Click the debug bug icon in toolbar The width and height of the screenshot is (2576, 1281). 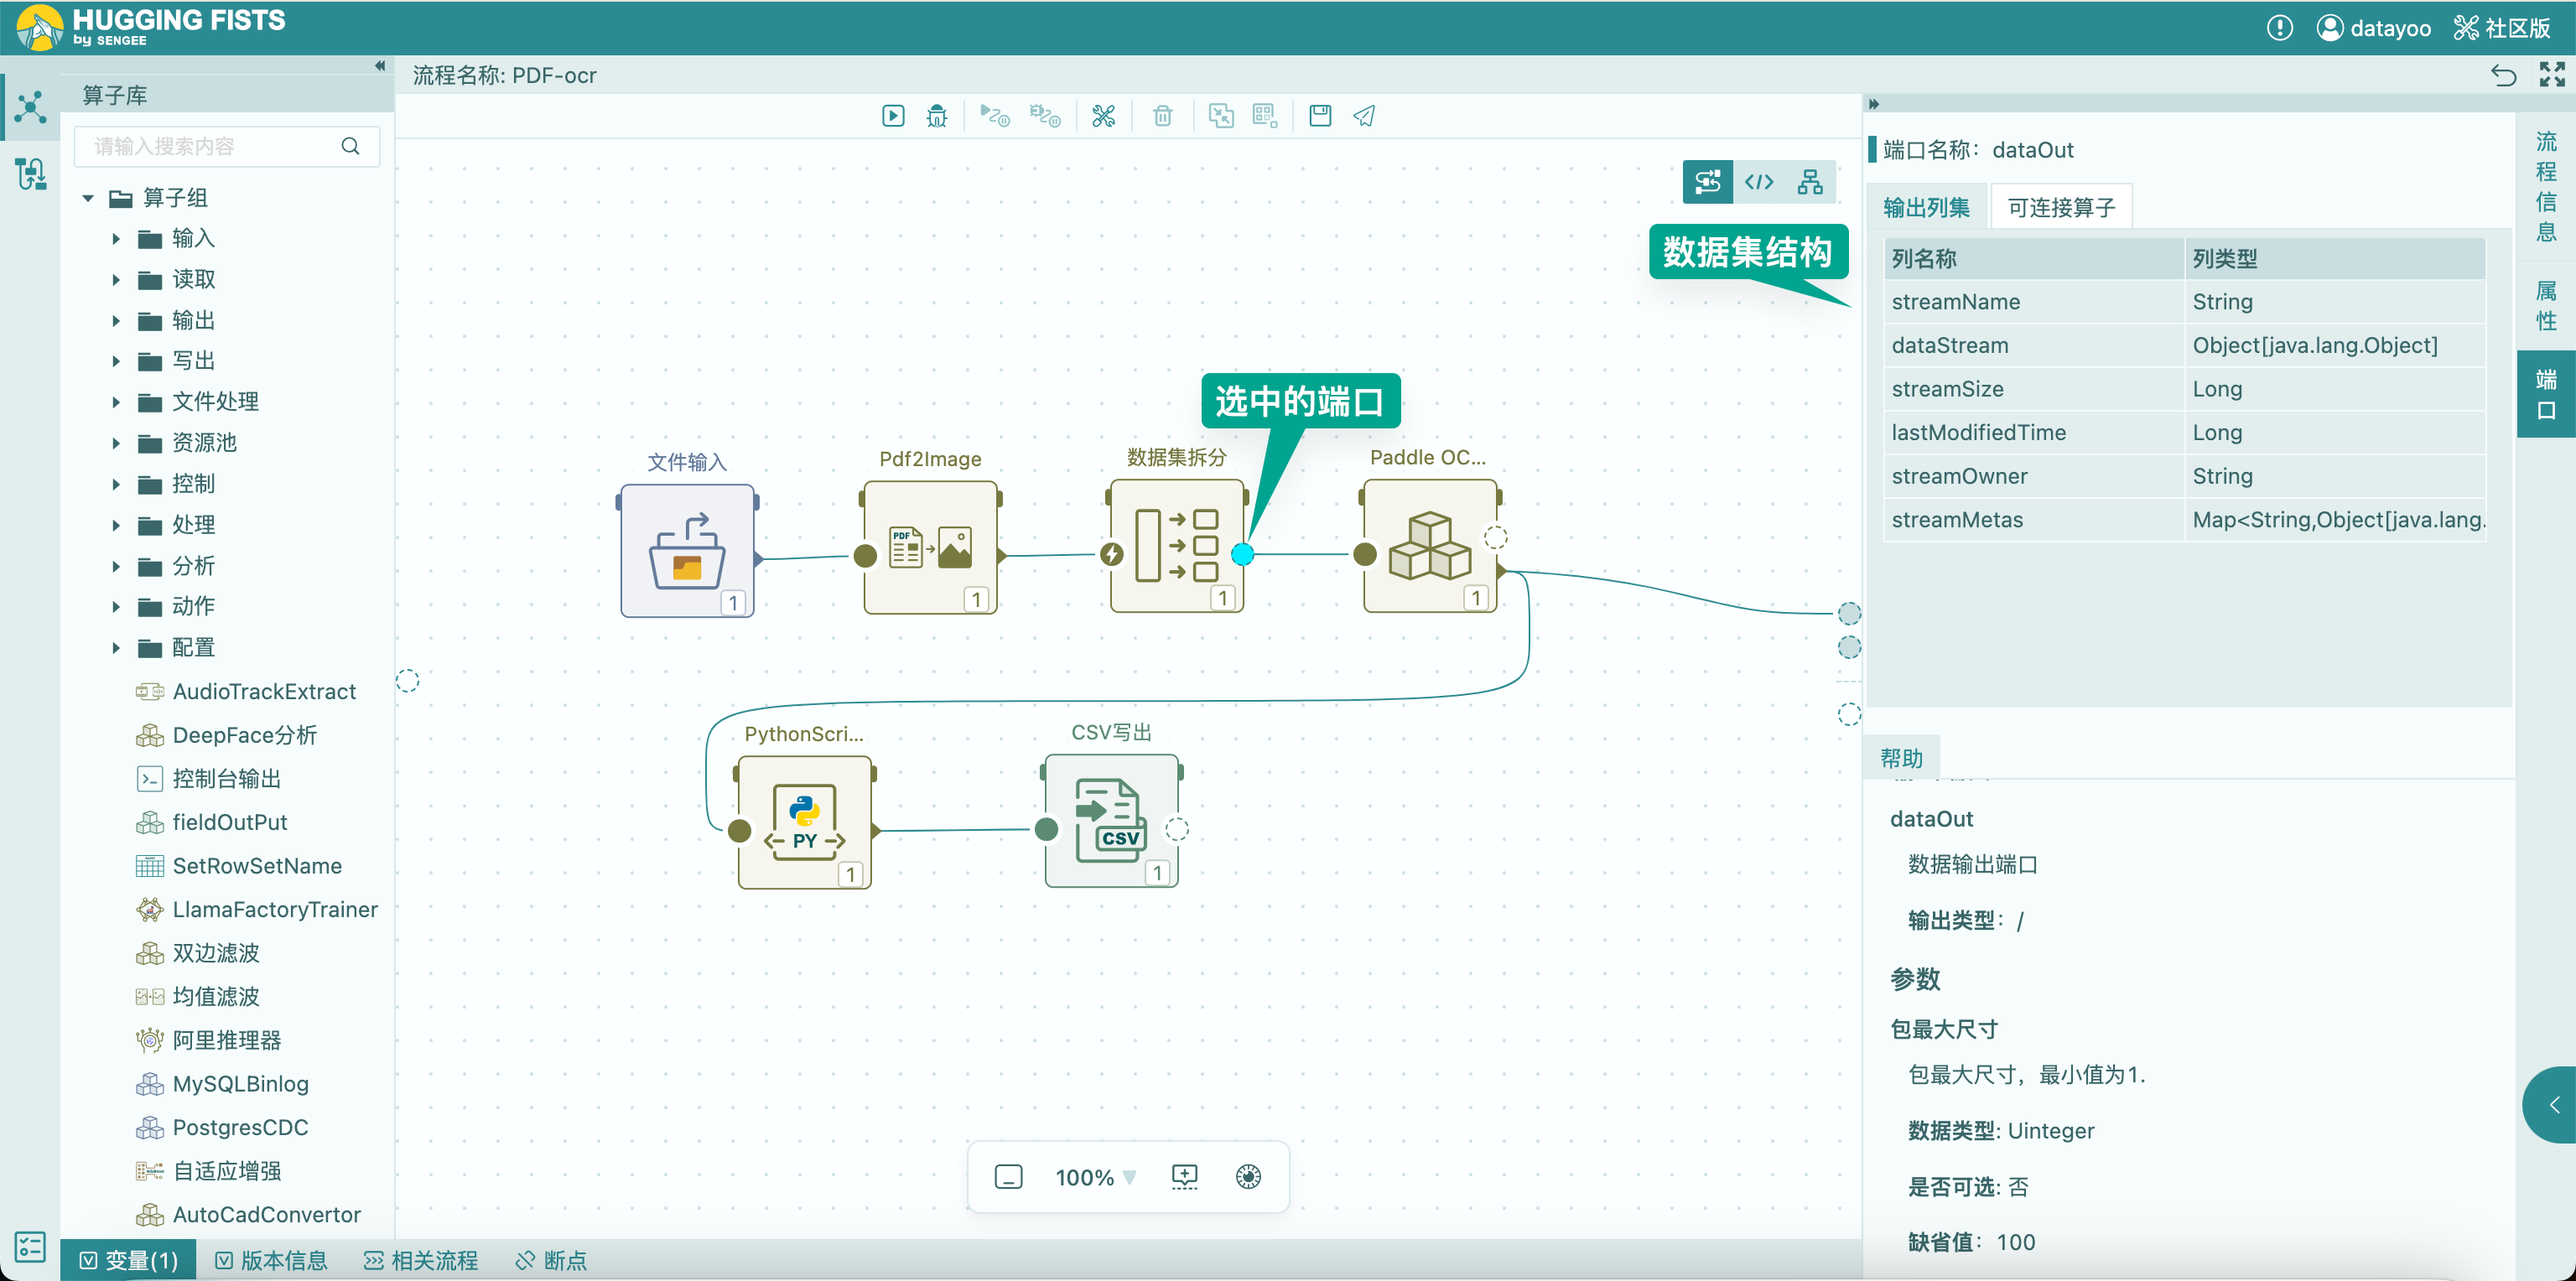(x=937, y=116)
